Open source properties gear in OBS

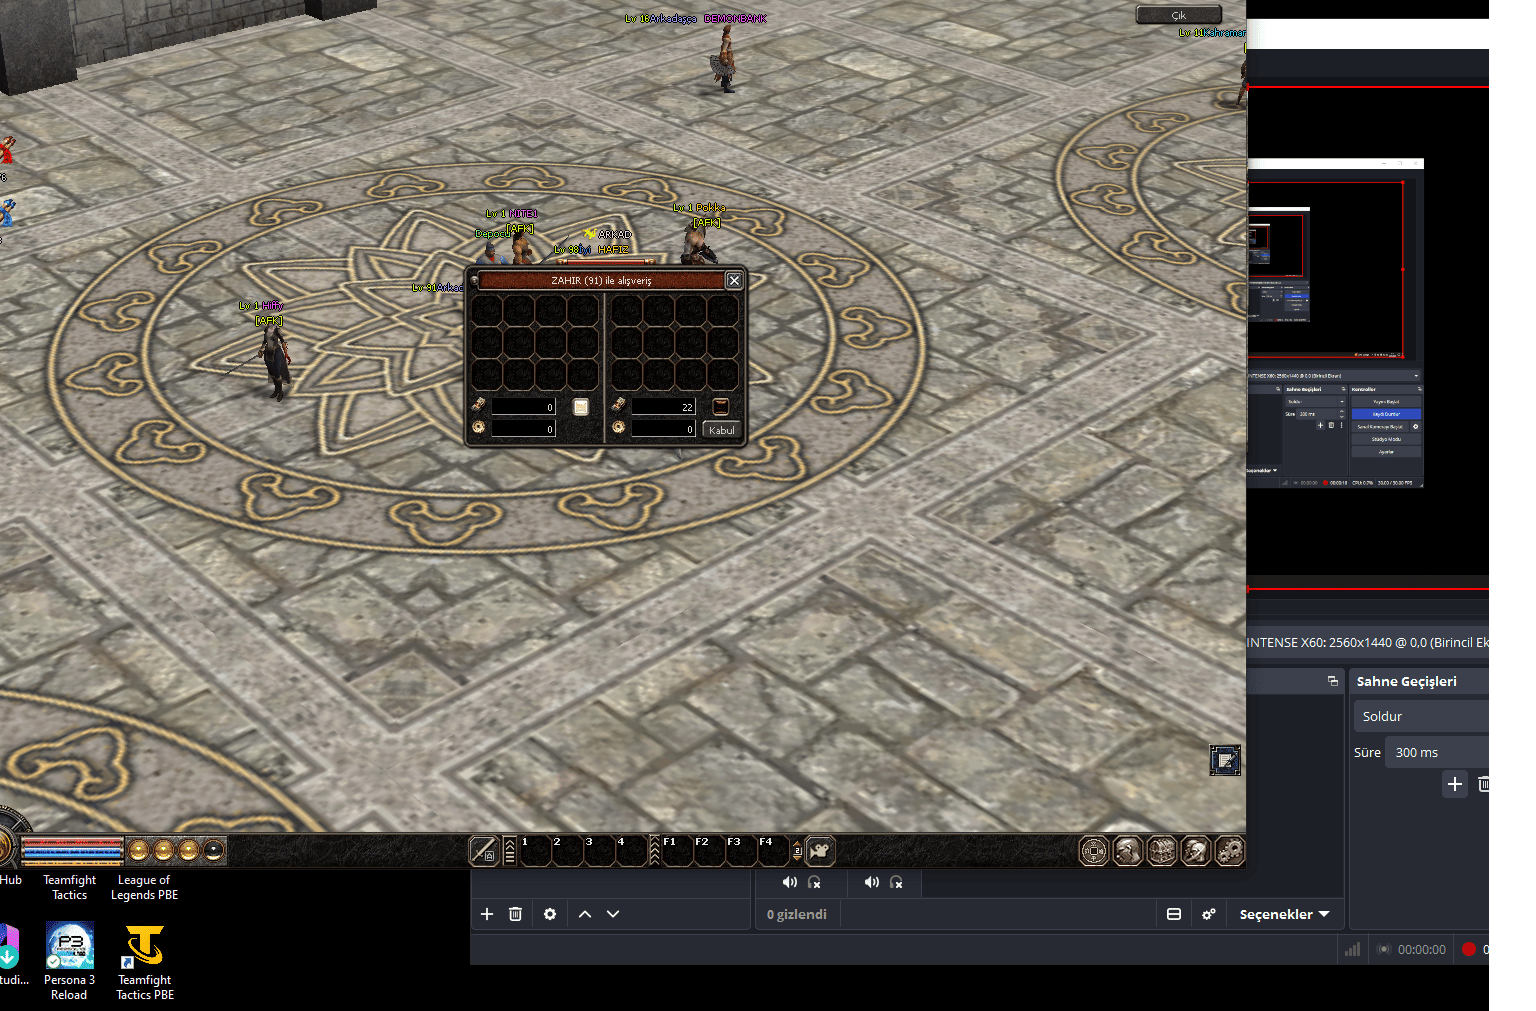pos(550,914)
